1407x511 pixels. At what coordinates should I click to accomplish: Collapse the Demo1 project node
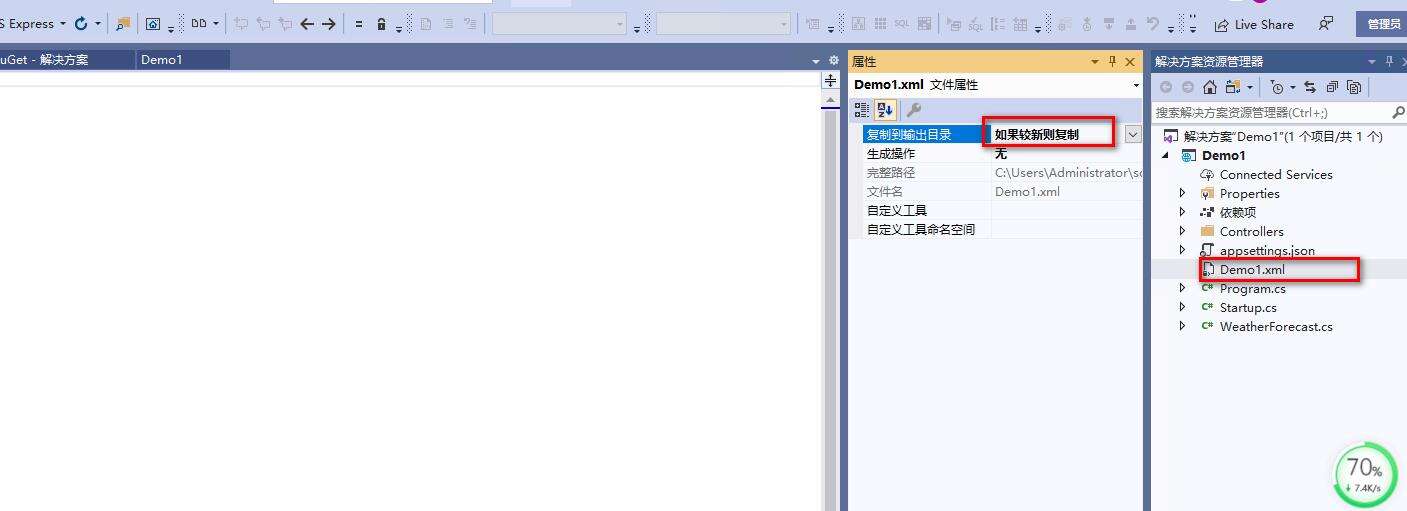coord(1164,156)
